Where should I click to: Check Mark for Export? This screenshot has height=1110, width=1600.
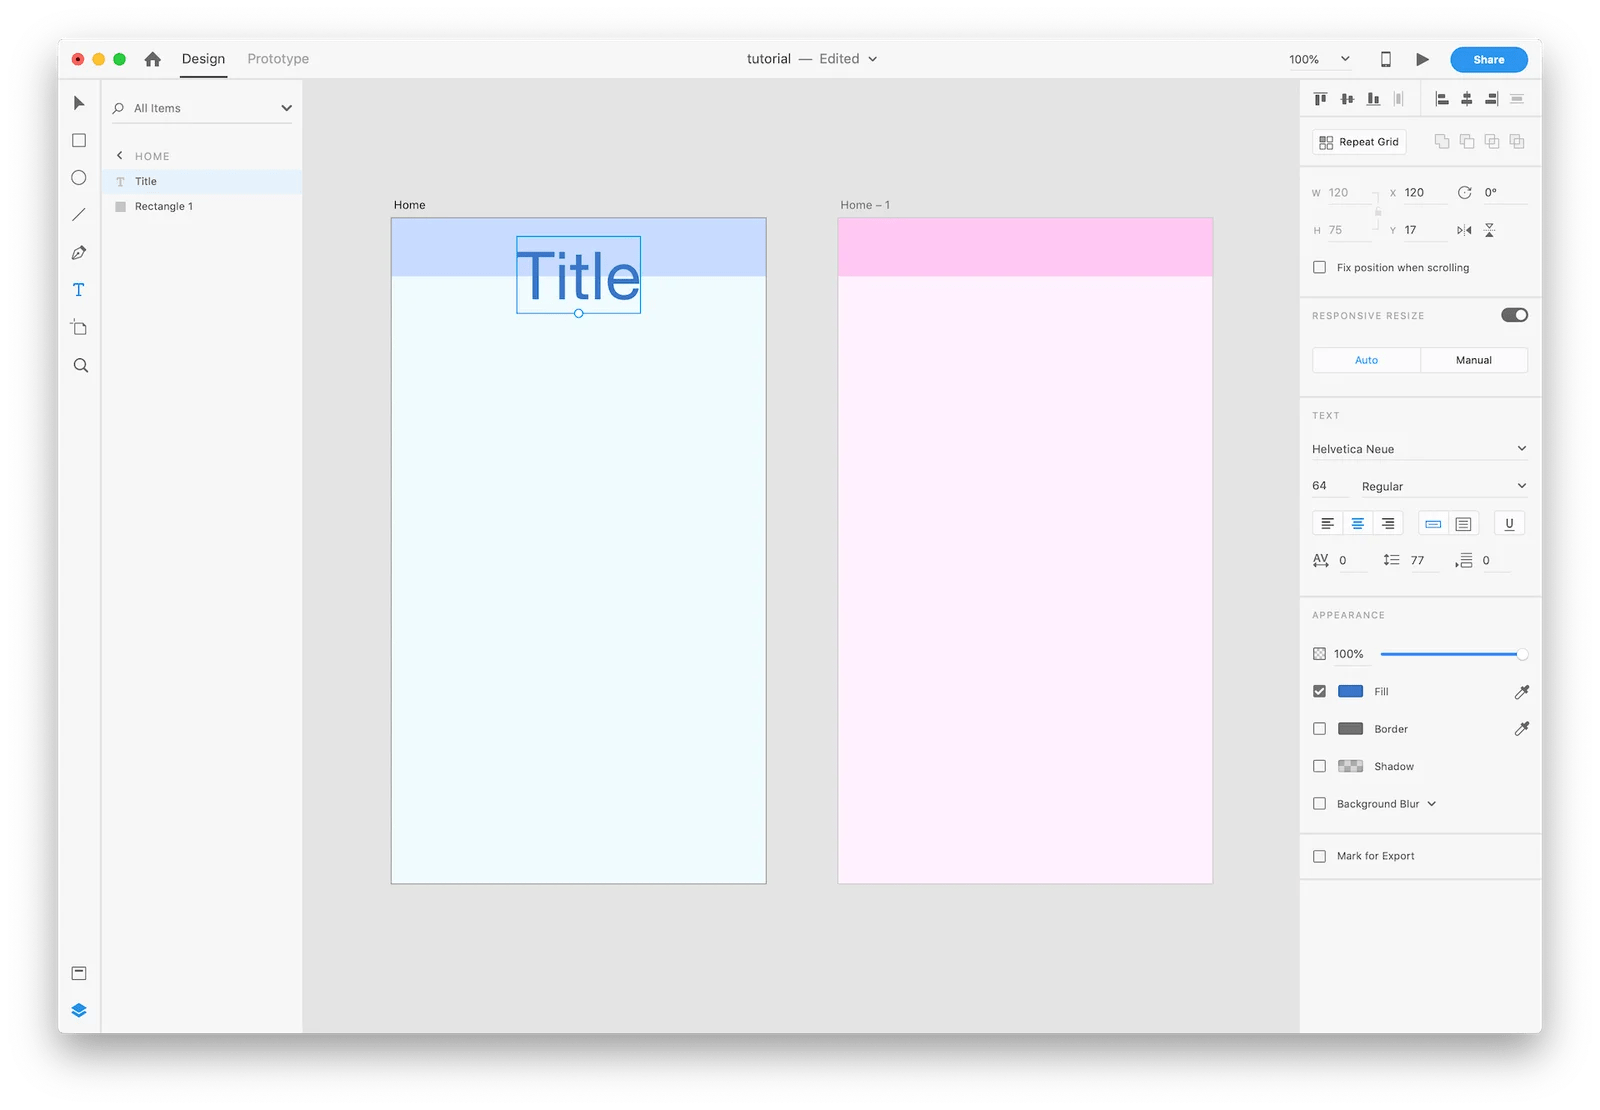pyautogui.click(x=1320, y=856)
